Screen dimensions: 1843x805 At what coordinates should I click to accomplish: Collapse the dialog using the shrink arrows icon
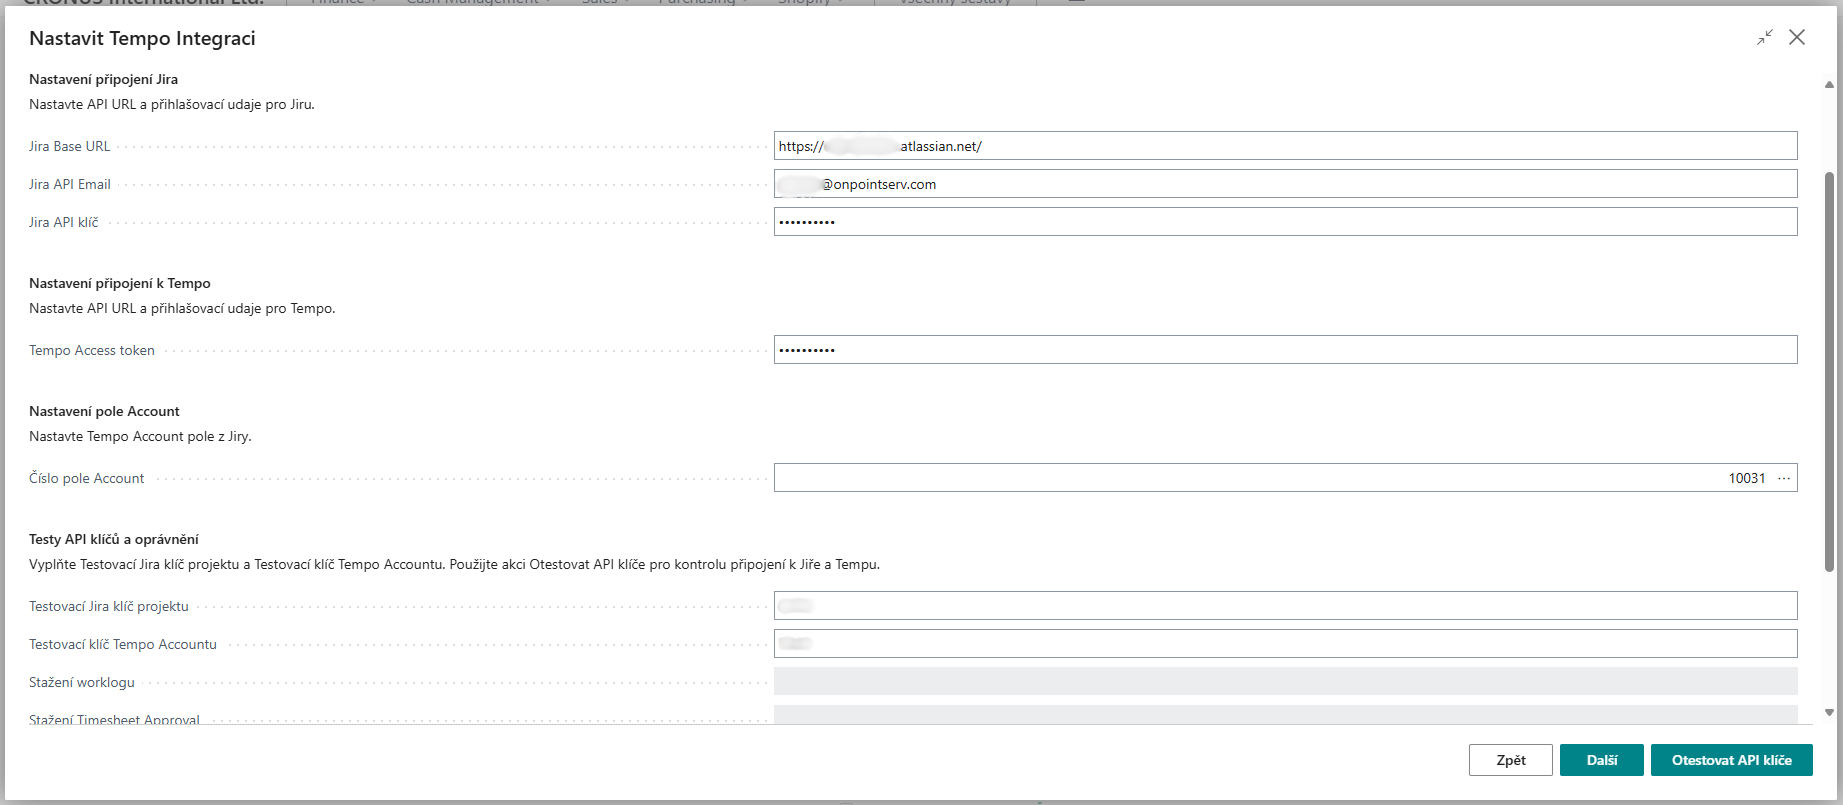1765,37
